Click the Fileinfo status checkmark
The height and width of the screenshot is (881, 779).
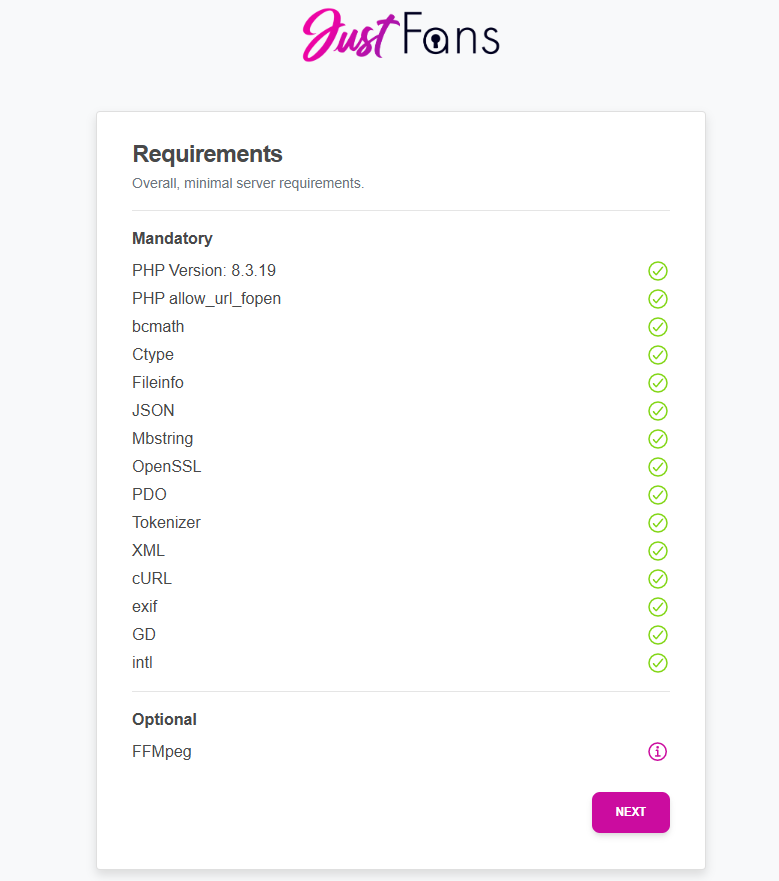657,383
